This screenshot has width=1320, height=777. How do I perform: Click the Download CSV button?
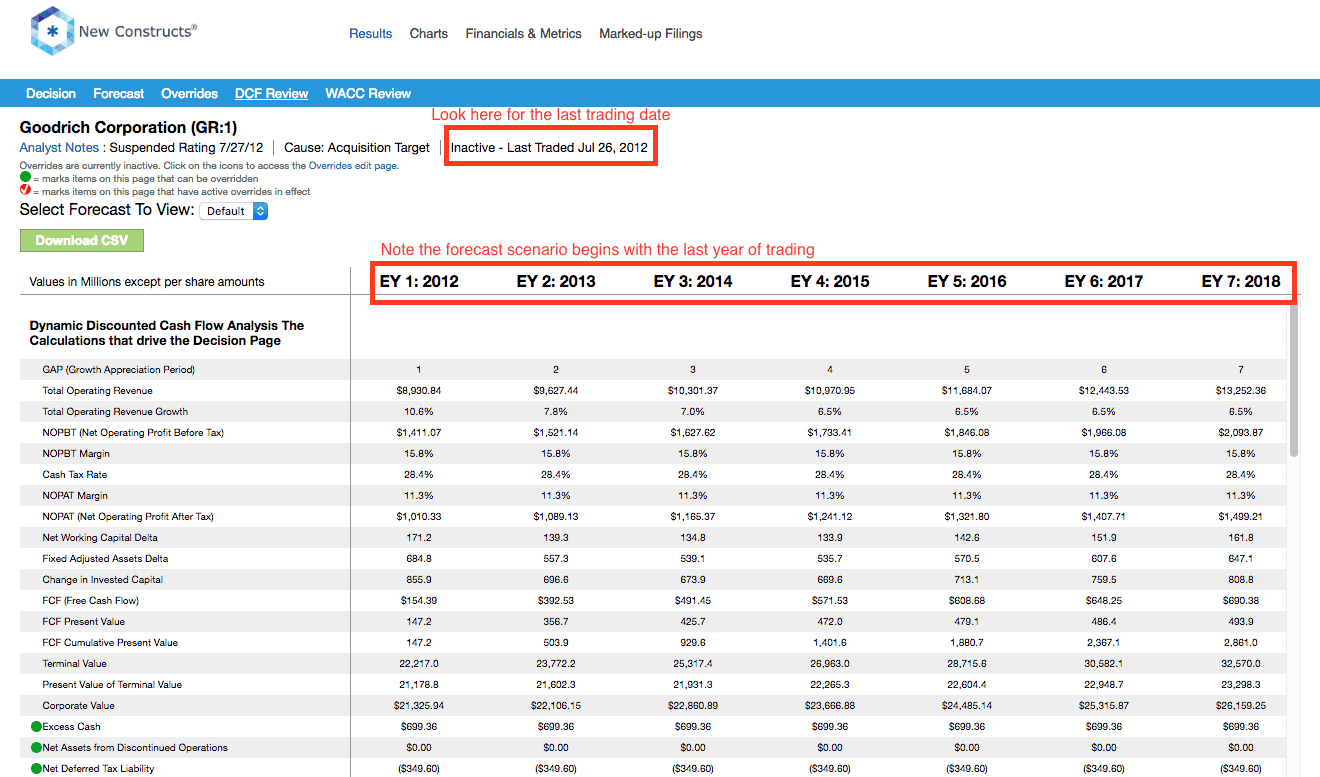point(82,241)
